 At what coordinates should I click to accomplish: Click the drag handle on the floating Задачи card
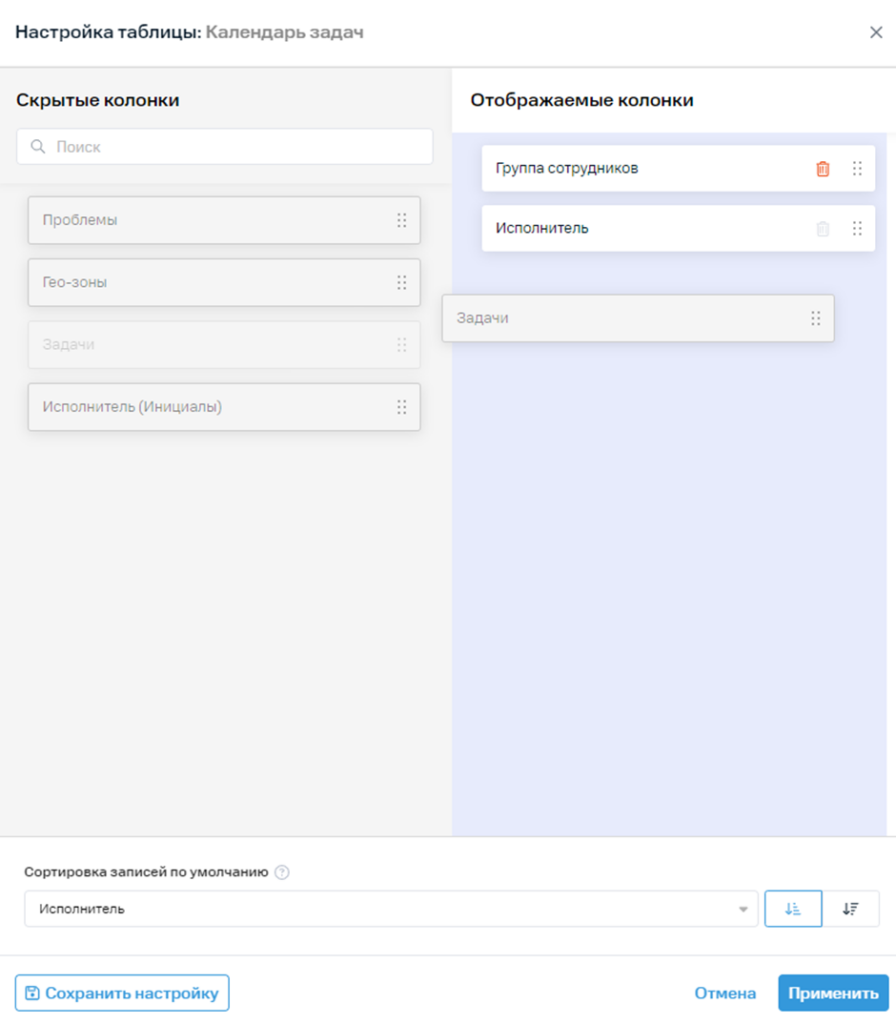[816, 319]
